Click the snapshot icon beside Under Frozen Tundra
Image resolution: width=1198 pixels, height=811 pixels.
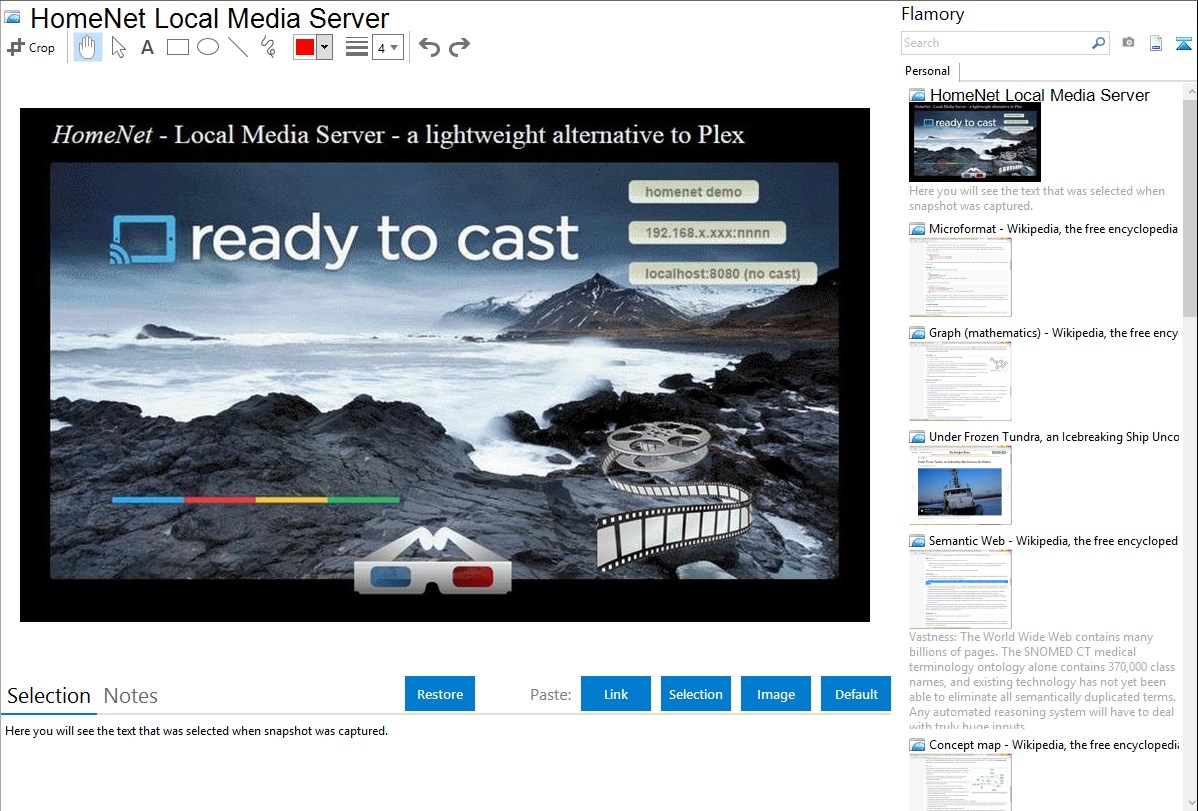[917, 437]
